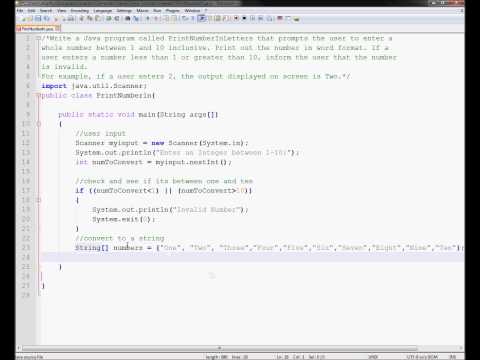480x360 pixels.
Task: Toggle Show All Characters in the toolbar
Action: click(x=193, y=19)
